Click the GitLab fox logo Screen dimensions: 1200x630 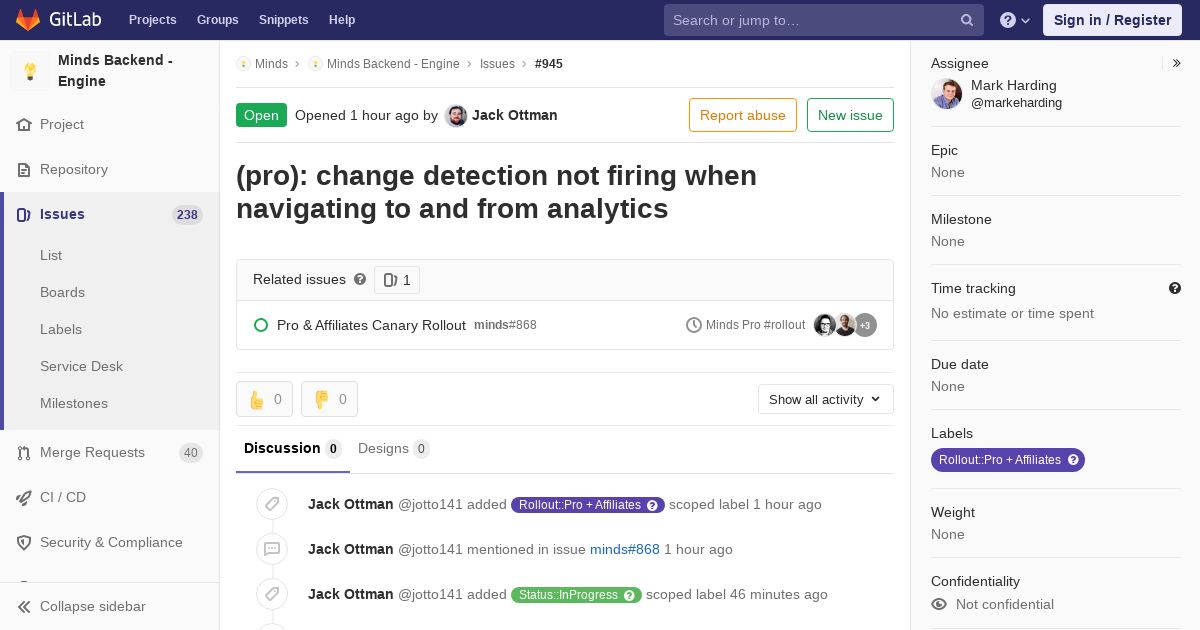[28, 19]
